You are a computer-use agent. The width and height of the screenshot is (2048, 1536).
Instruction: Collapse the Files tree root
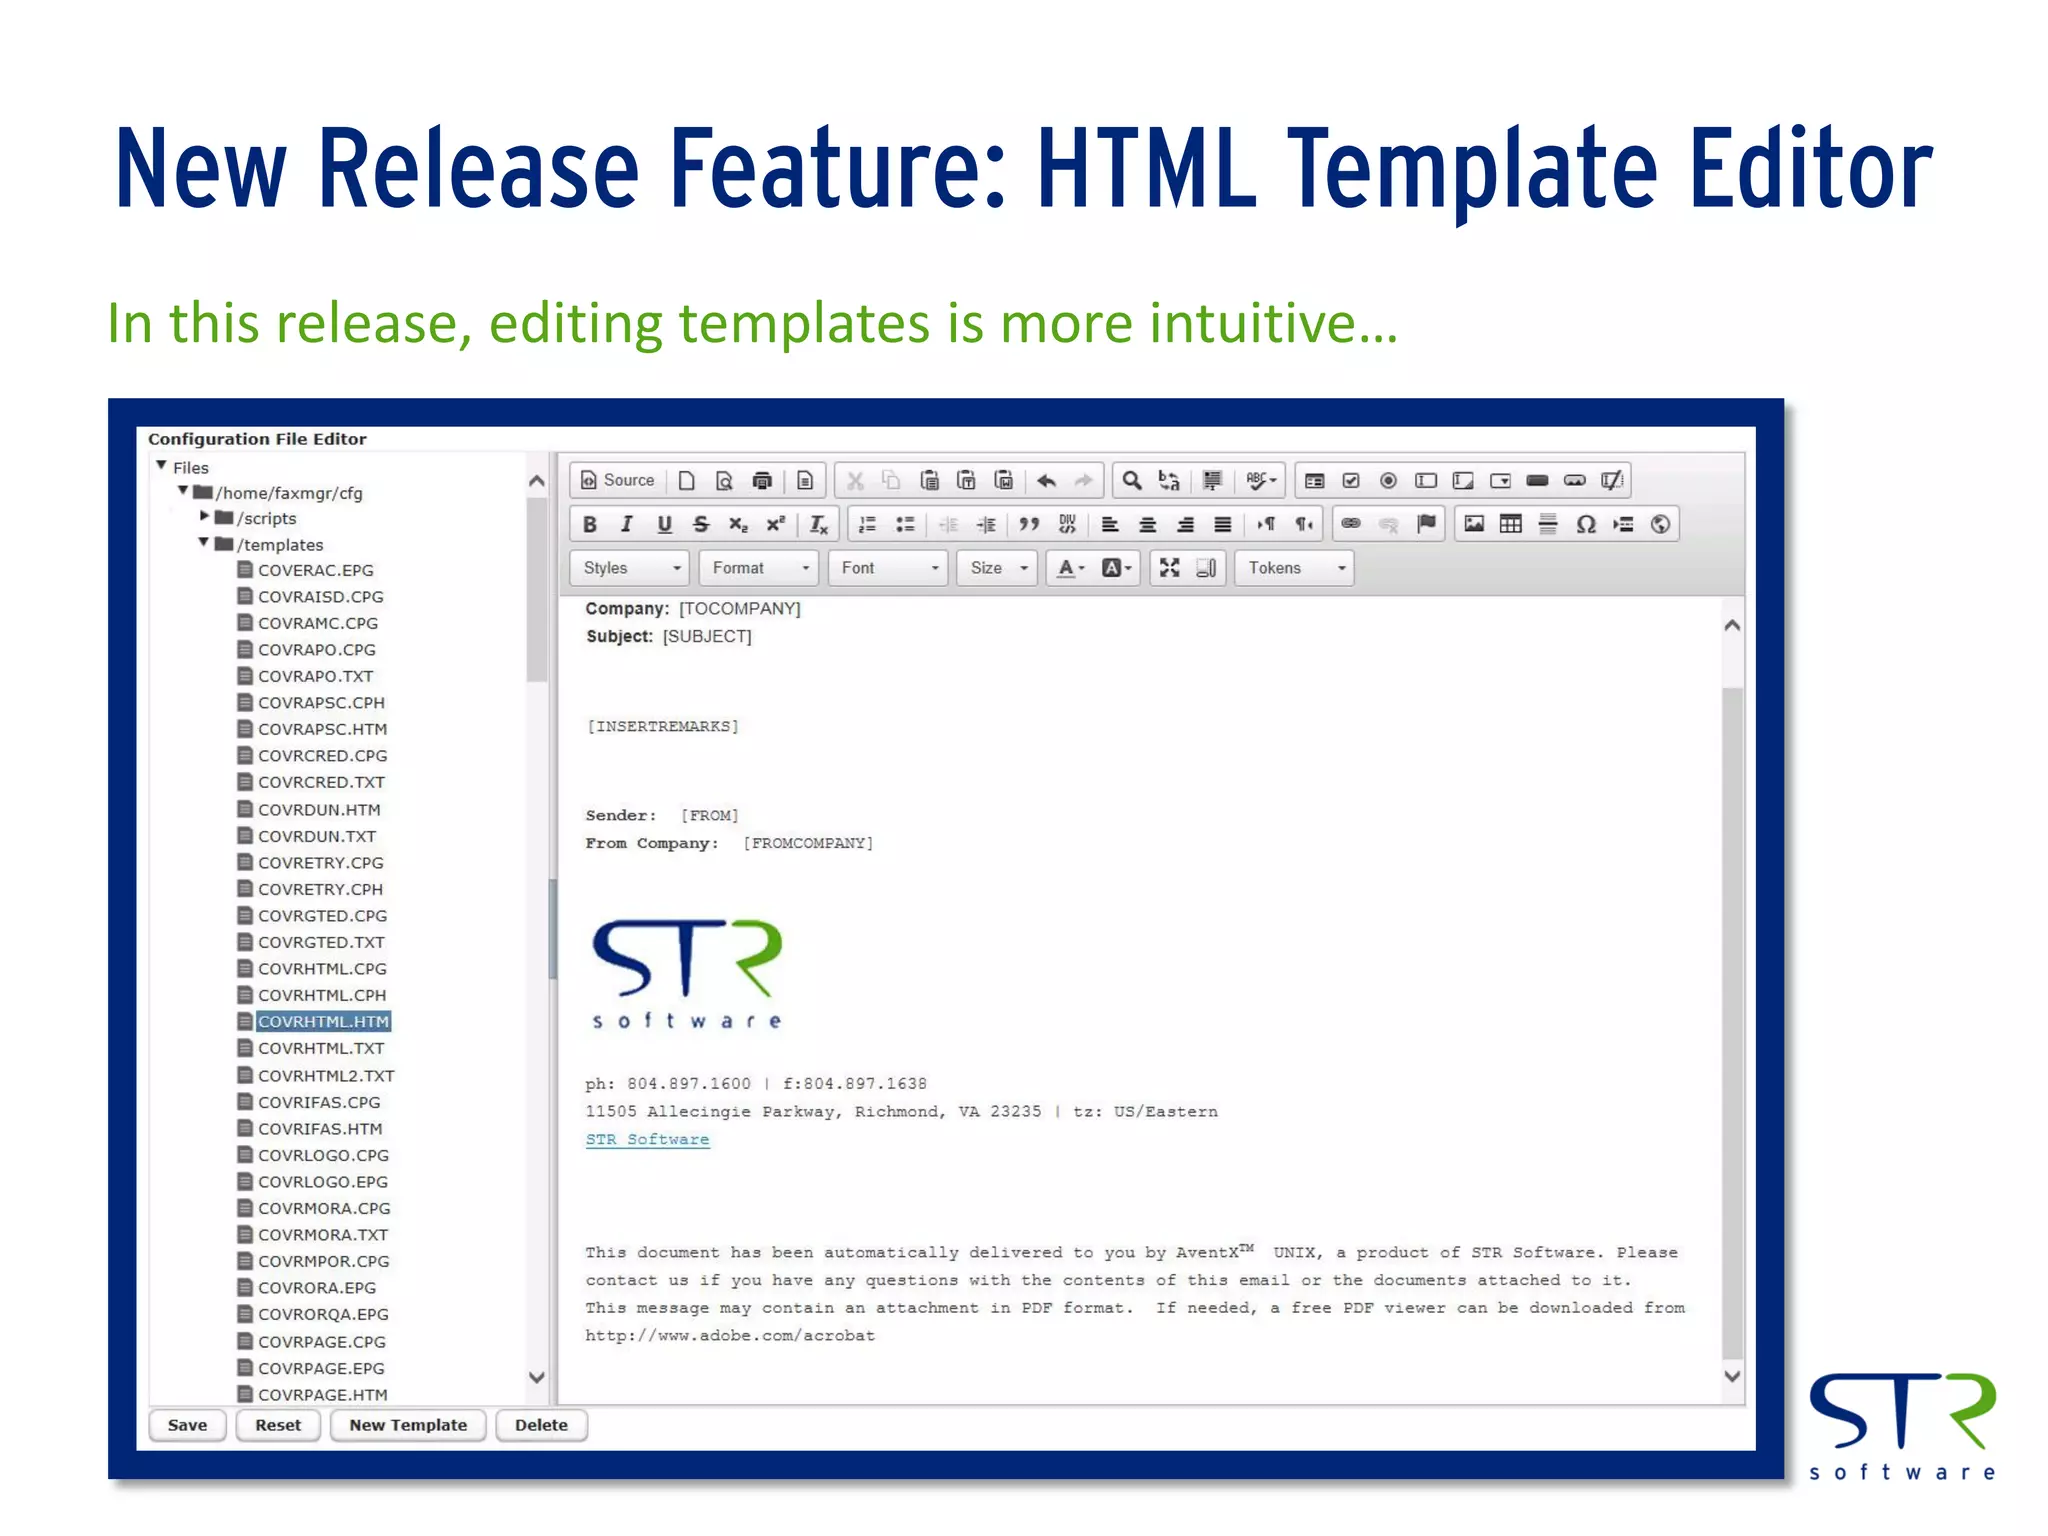161,466
